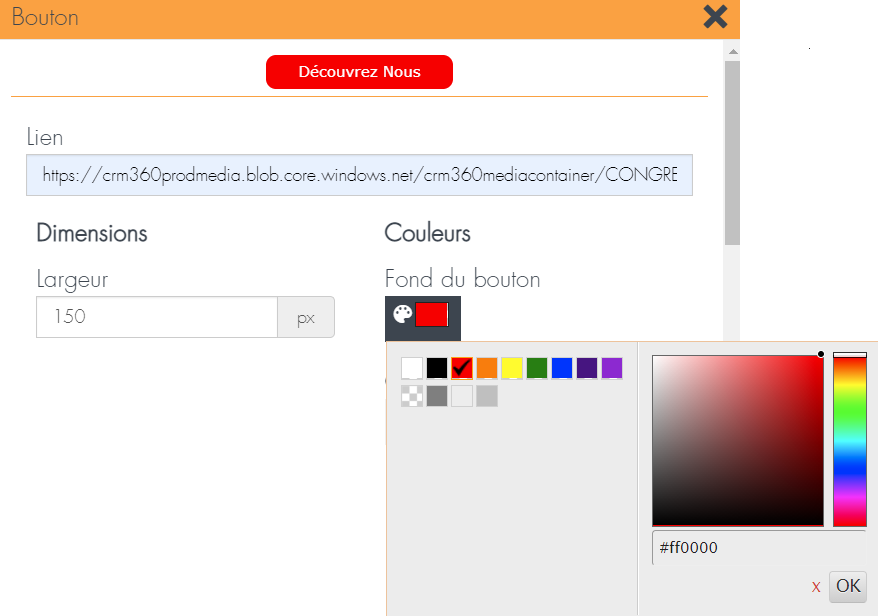
Task: Select the purple color swatch
Action: [x=612, y=368]
